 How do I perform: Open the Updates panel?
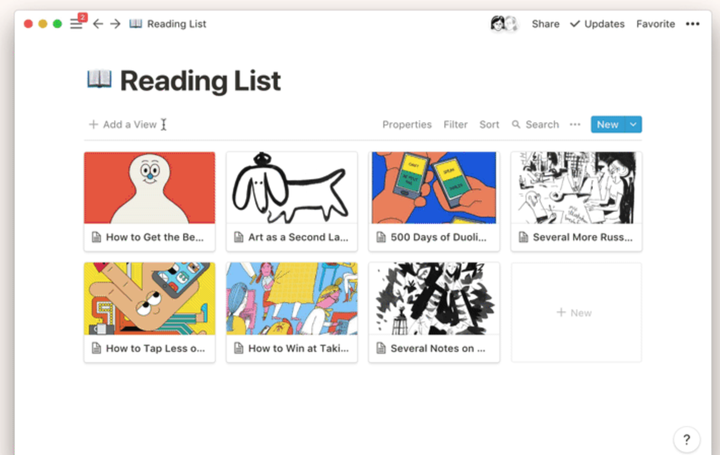(x=597, y=24)
